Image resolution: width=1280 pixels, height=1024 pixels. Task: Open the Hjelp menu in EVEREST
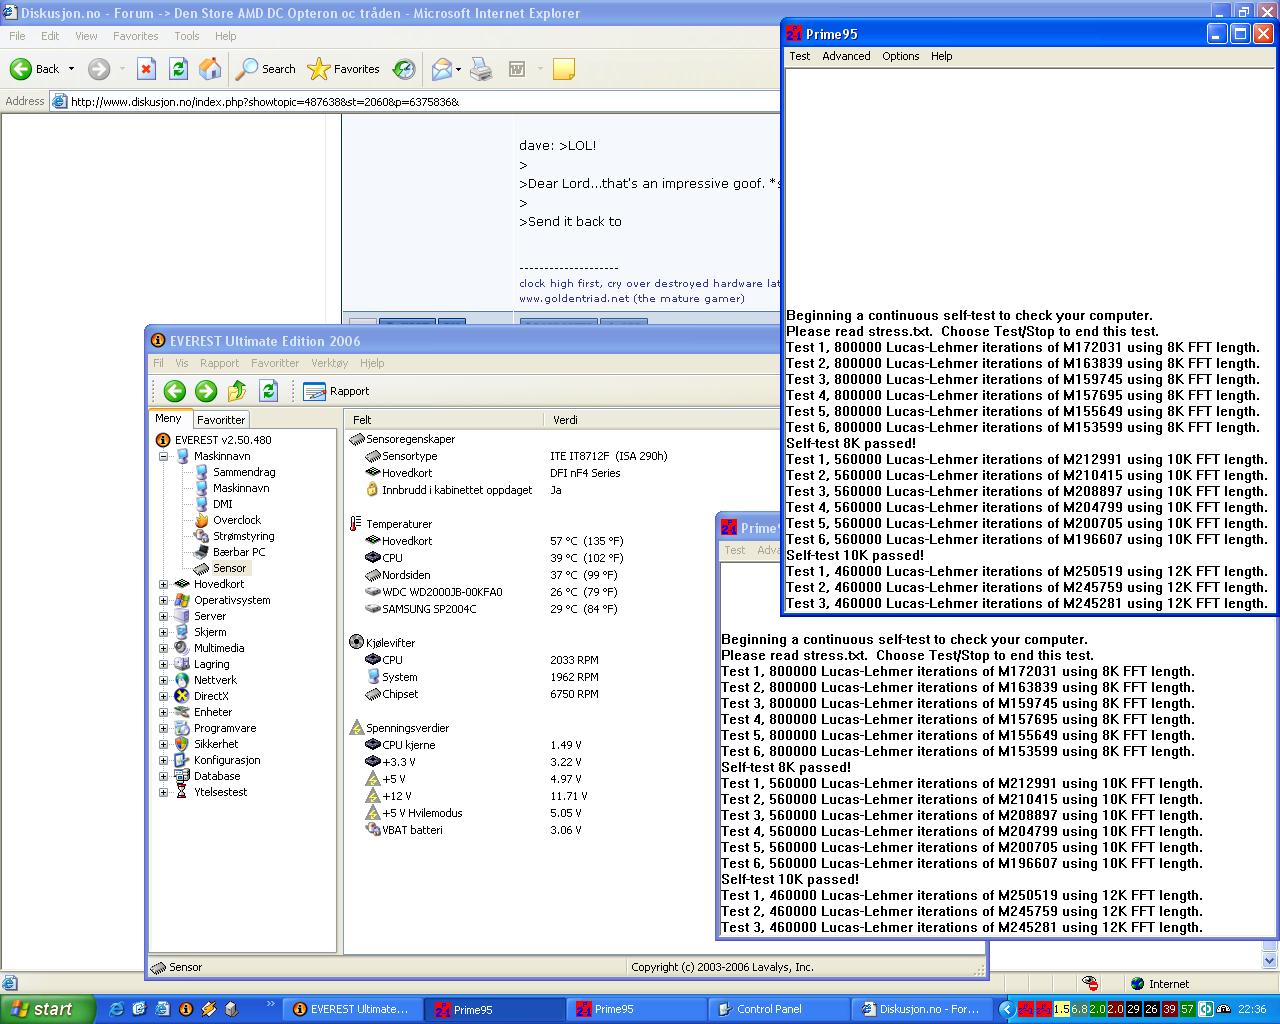[371, 363]
